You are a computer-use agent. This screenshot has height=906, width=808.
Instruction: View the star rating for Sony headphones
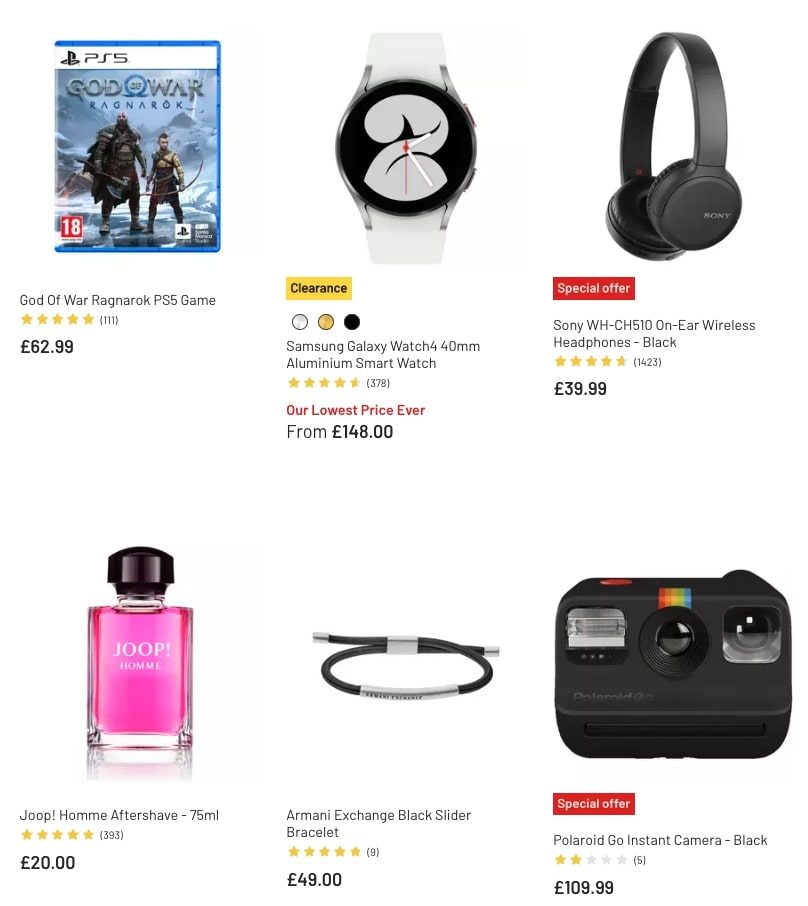(591, 362)
